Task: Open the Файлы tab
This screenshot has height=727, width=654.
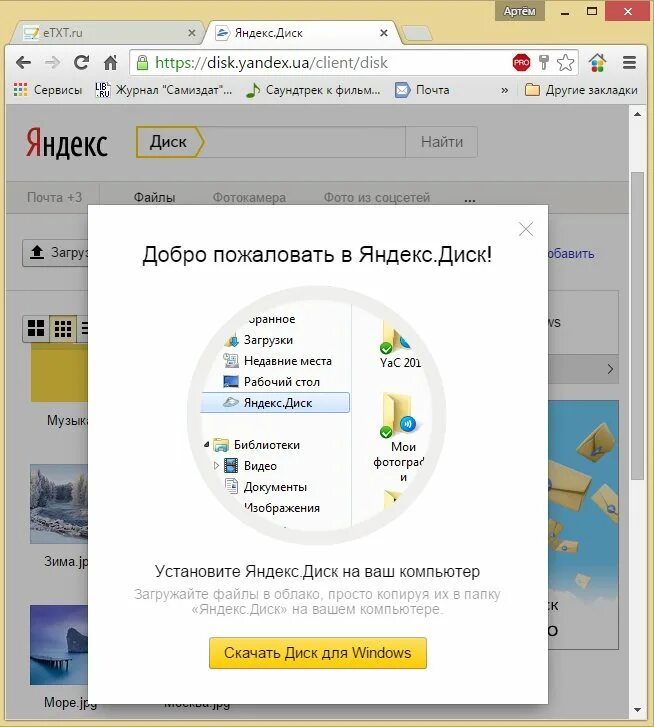Action: click(154, 198)
